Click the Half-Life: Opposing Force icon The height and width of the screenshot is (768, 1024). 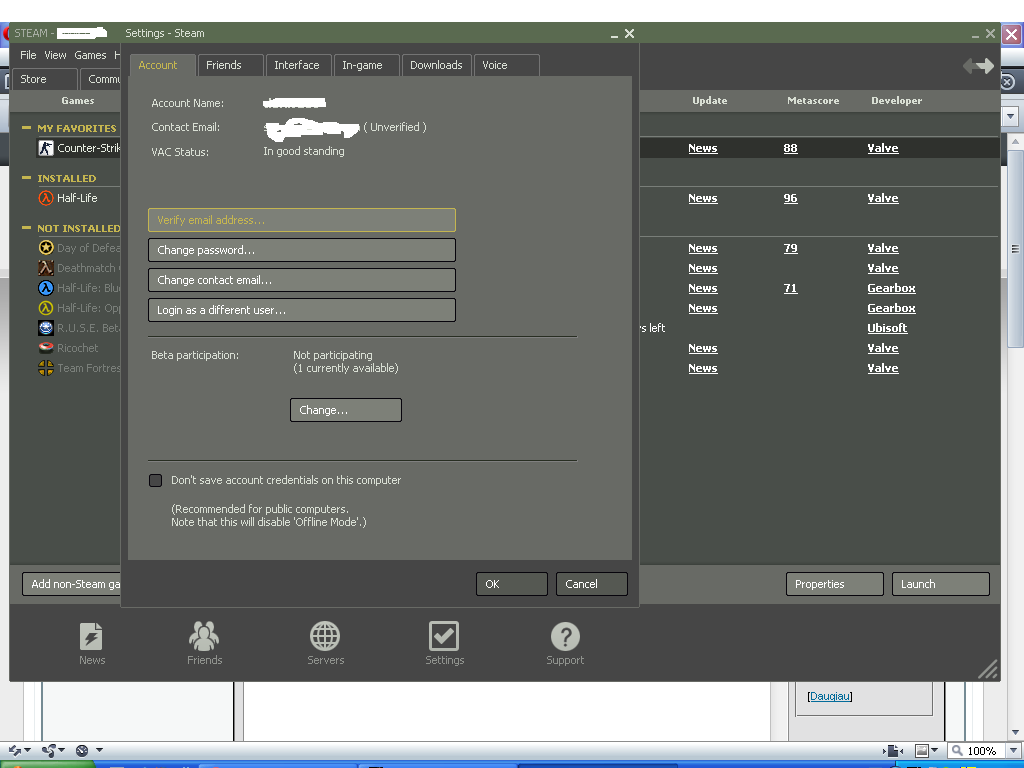46,308
